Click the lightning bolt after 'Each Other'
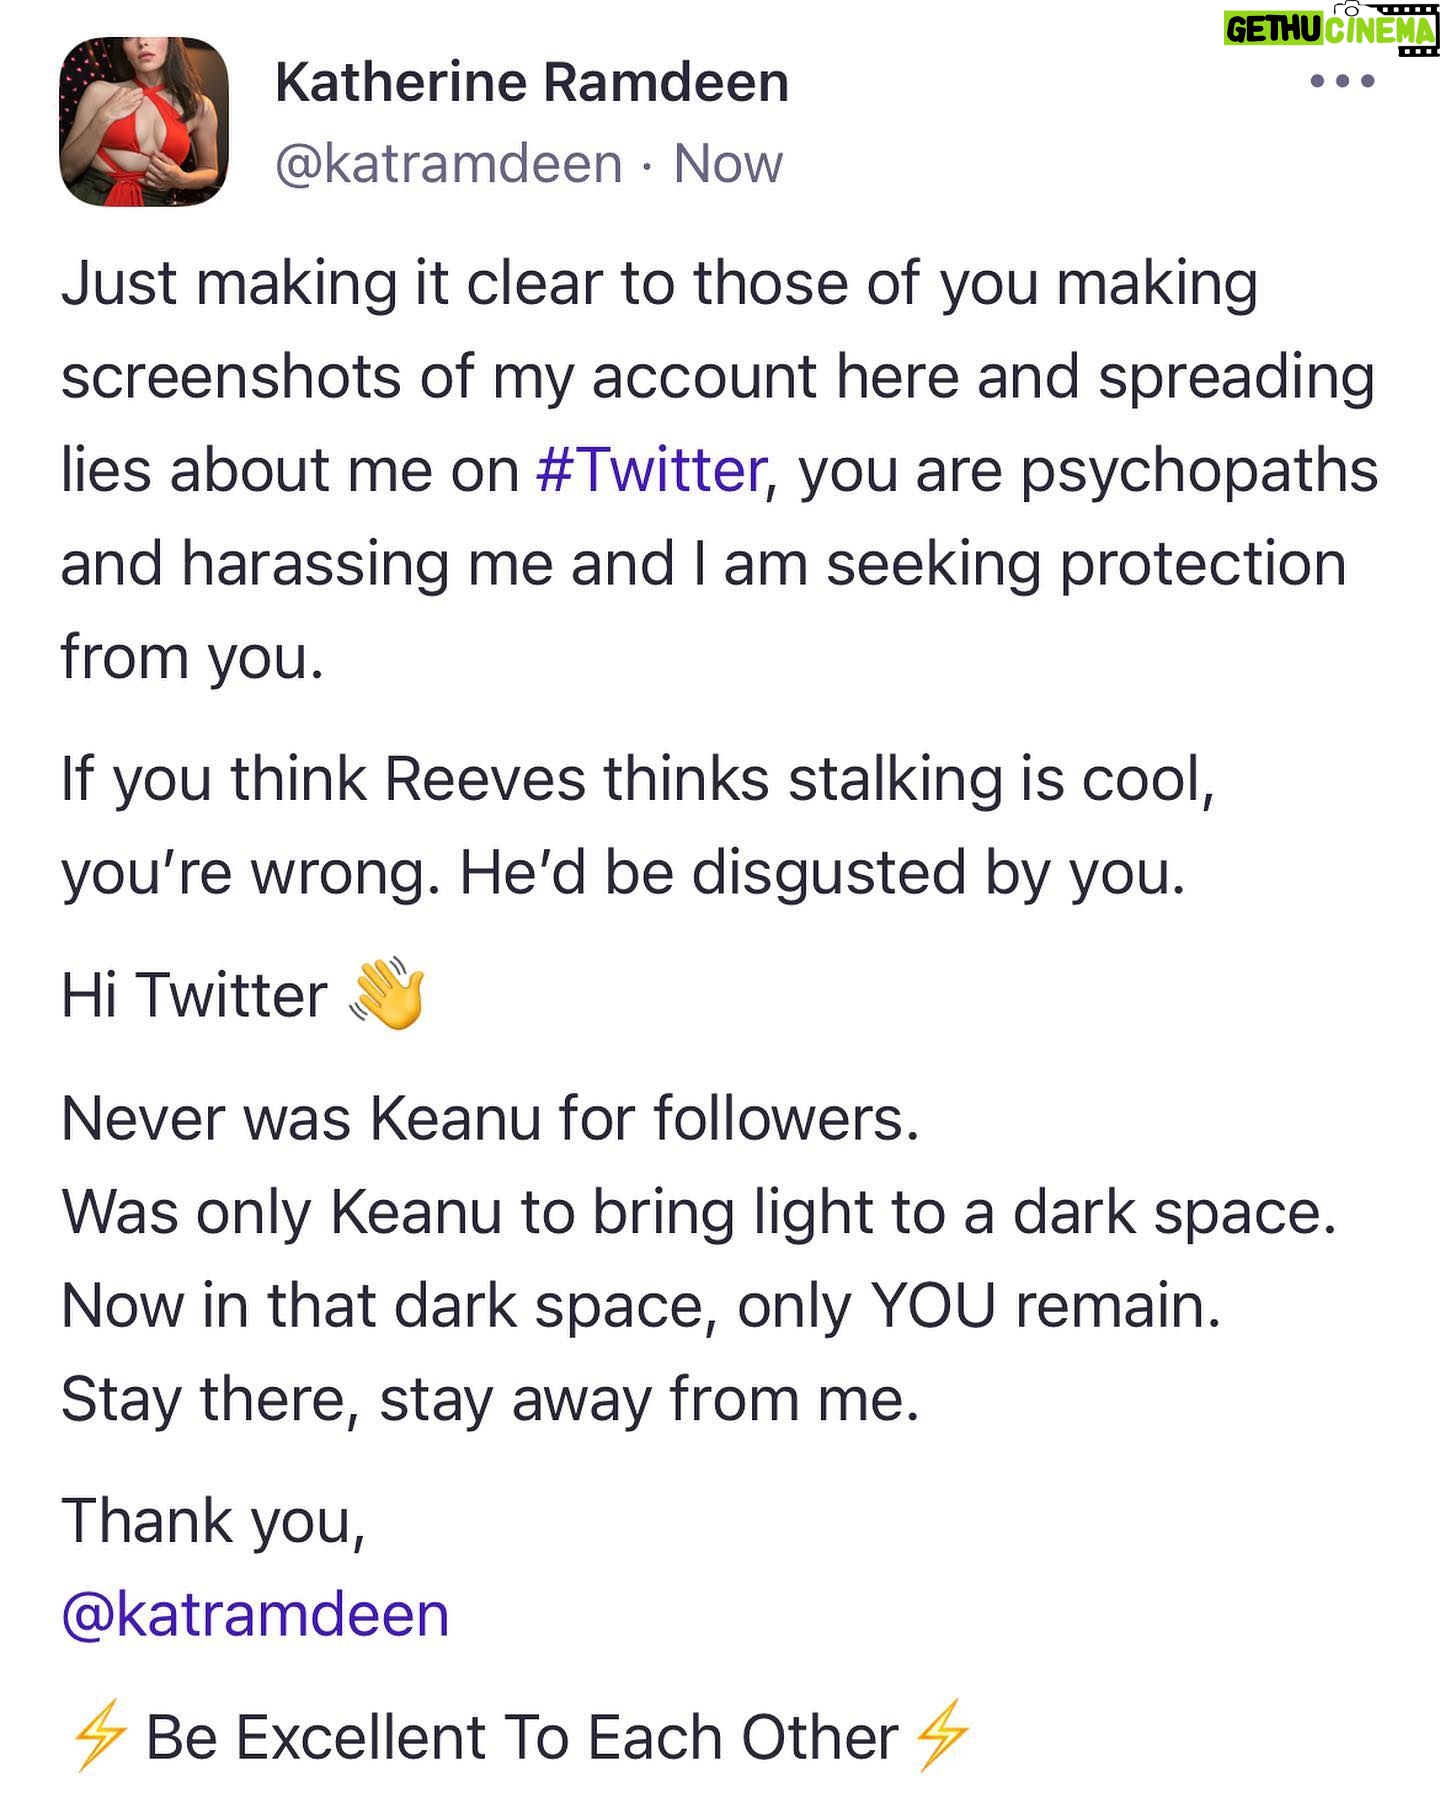Image resolution: width=1440 pixels, height=1798 pixels. [x=941, y=1736]
